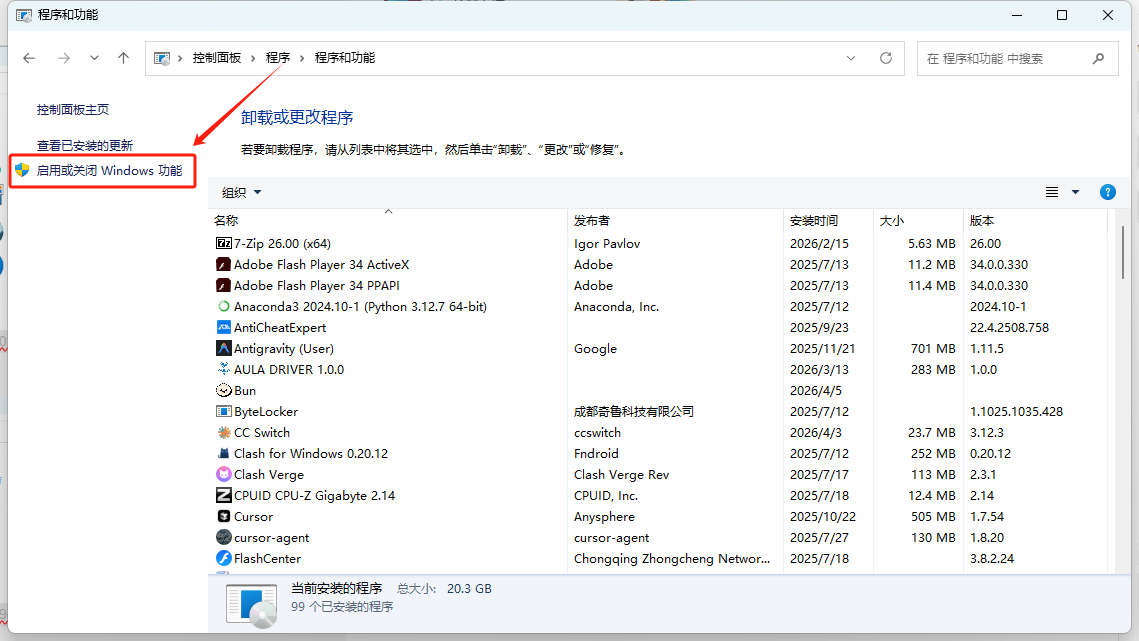Click publisher Chongqing Zhongcheng Networ...
Viewport: 1139px width, 641px height.
(672, 558)
